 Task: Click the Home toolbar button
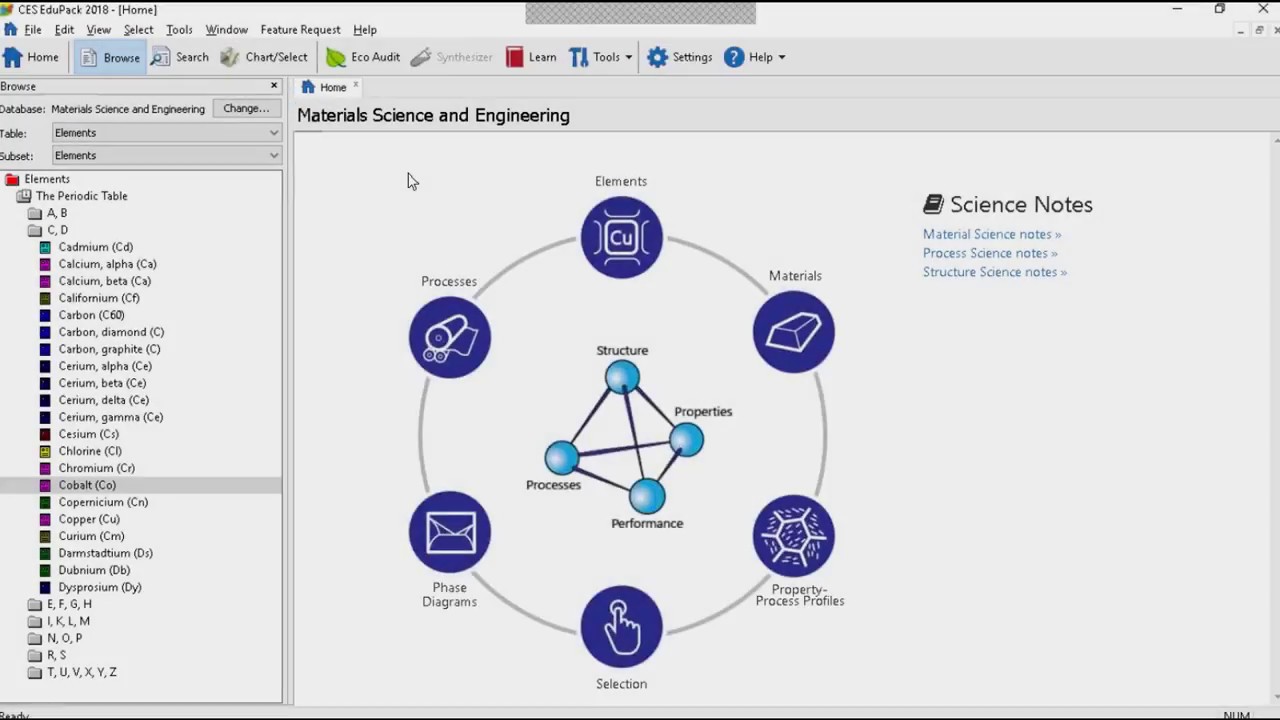click(32, 57)
